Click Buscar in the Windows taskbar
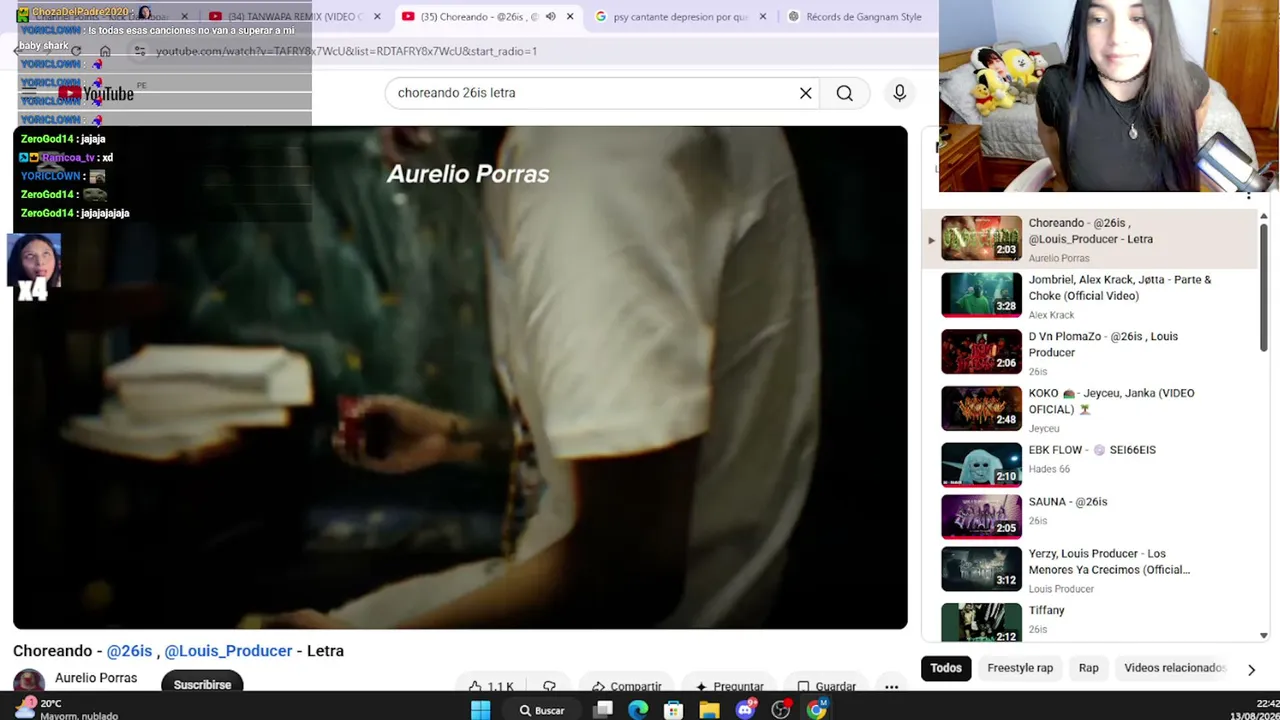 [x=540, y=710]
